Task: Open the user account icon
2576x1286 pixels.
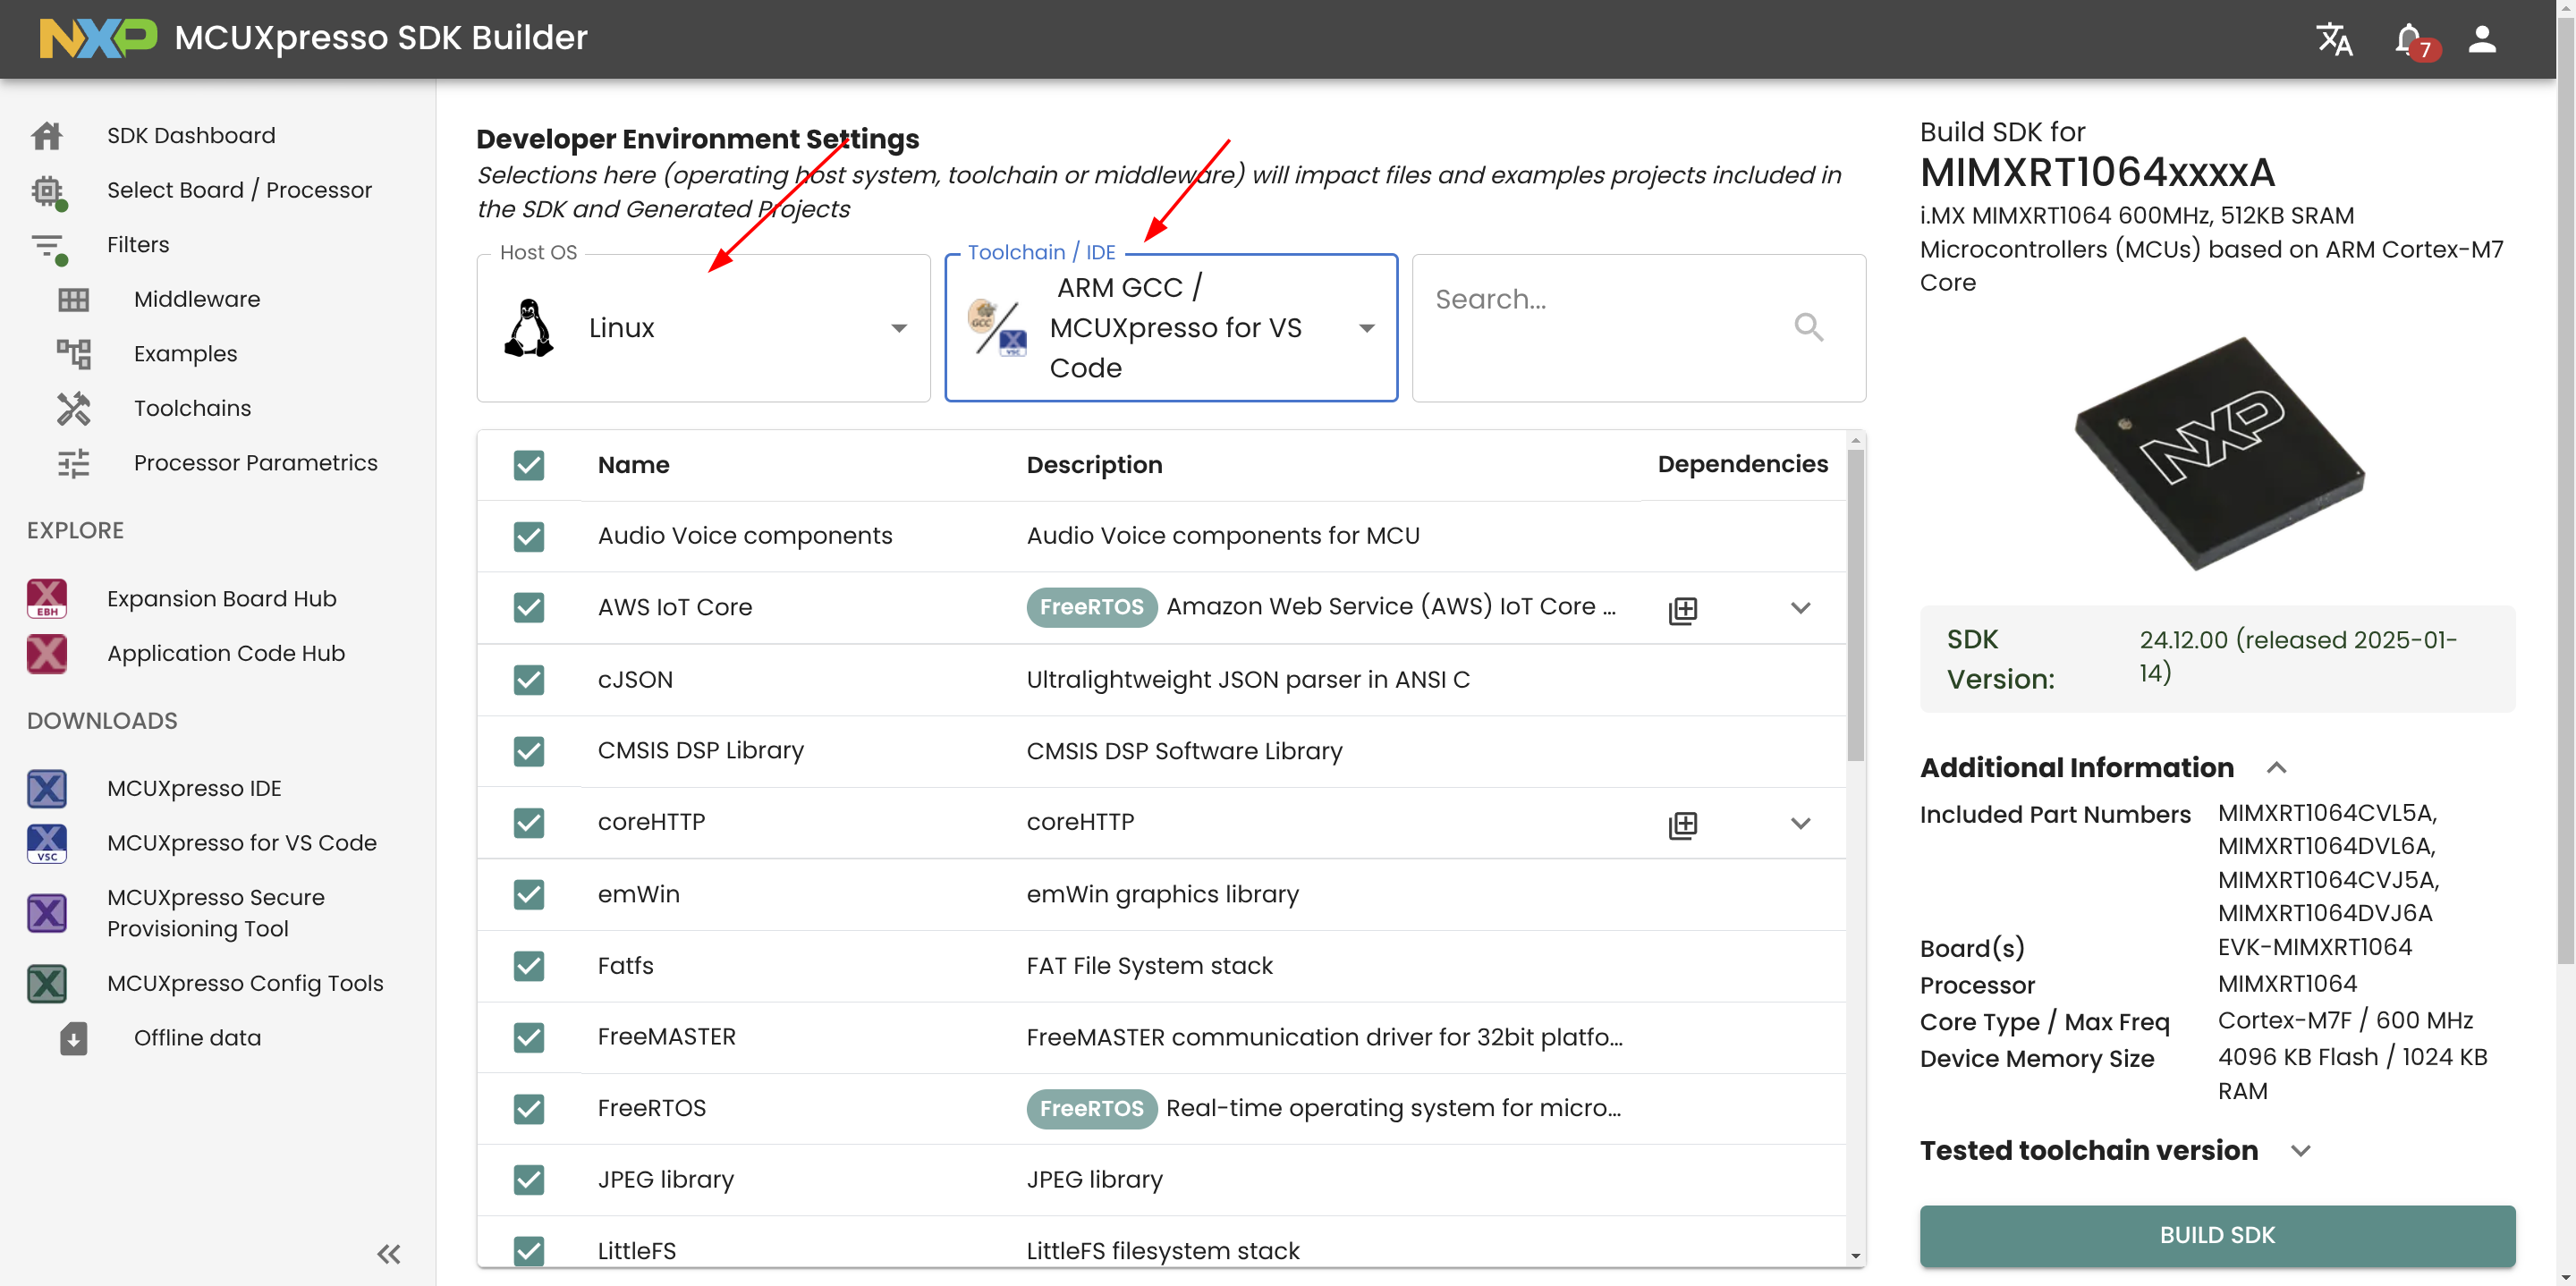Action: point(2482,39)
